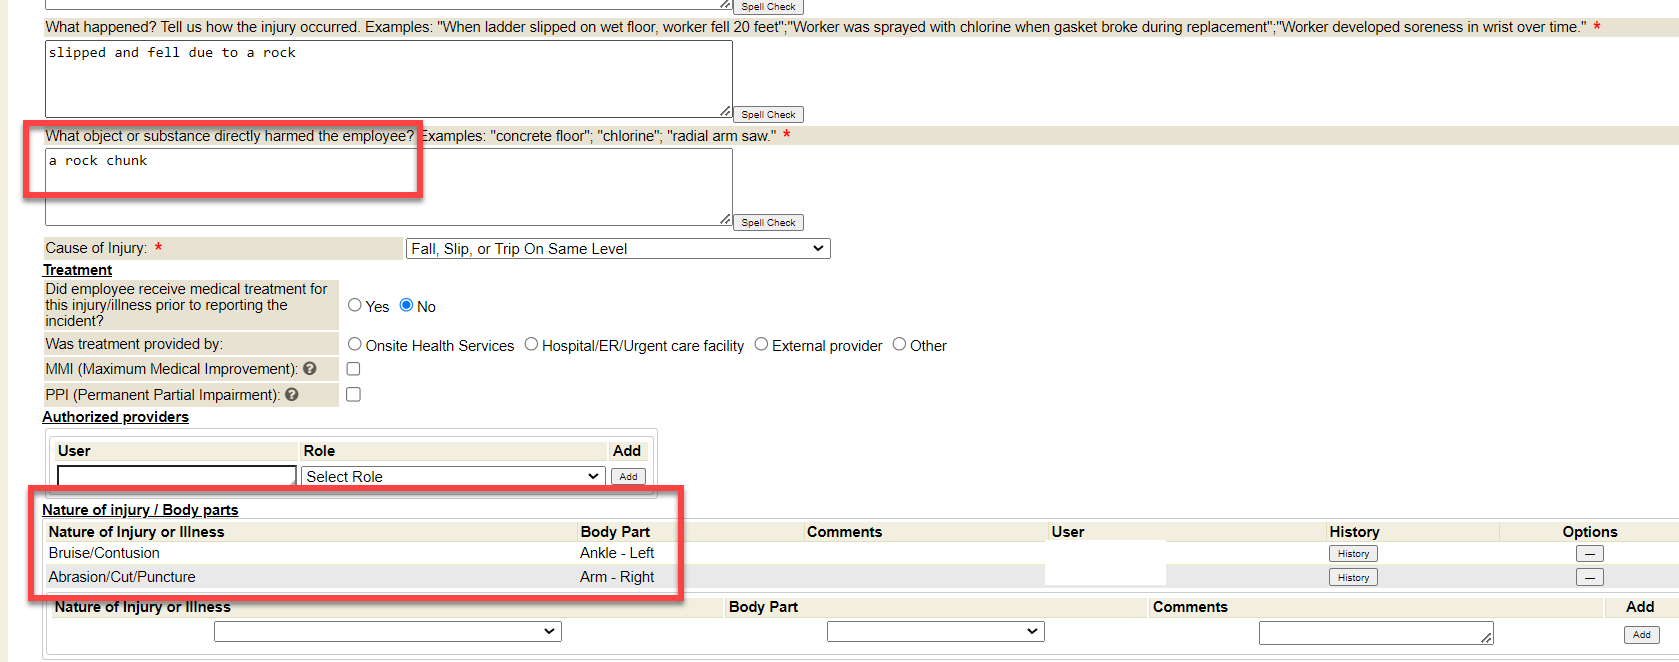
Task: Click Add button for new injury row
Action: pos(1641,635)
